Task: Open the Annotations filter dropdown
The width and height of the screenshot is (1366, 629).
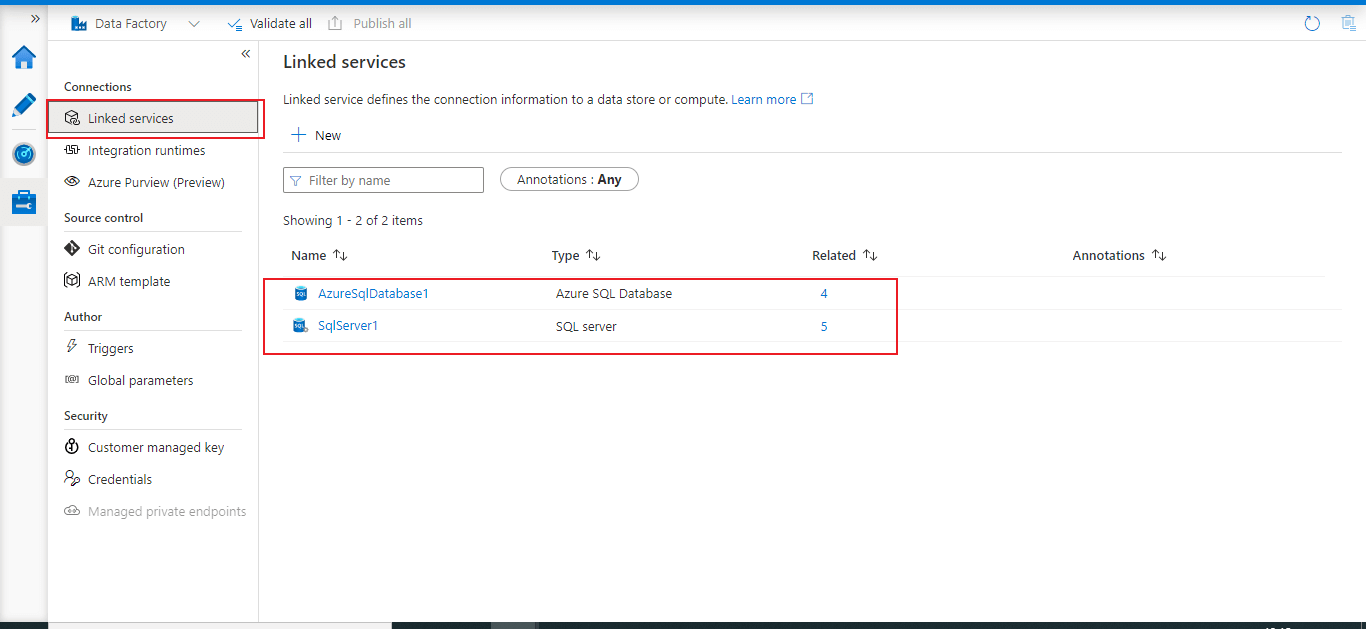Action: pyautogui.click(x=569, y=180)
